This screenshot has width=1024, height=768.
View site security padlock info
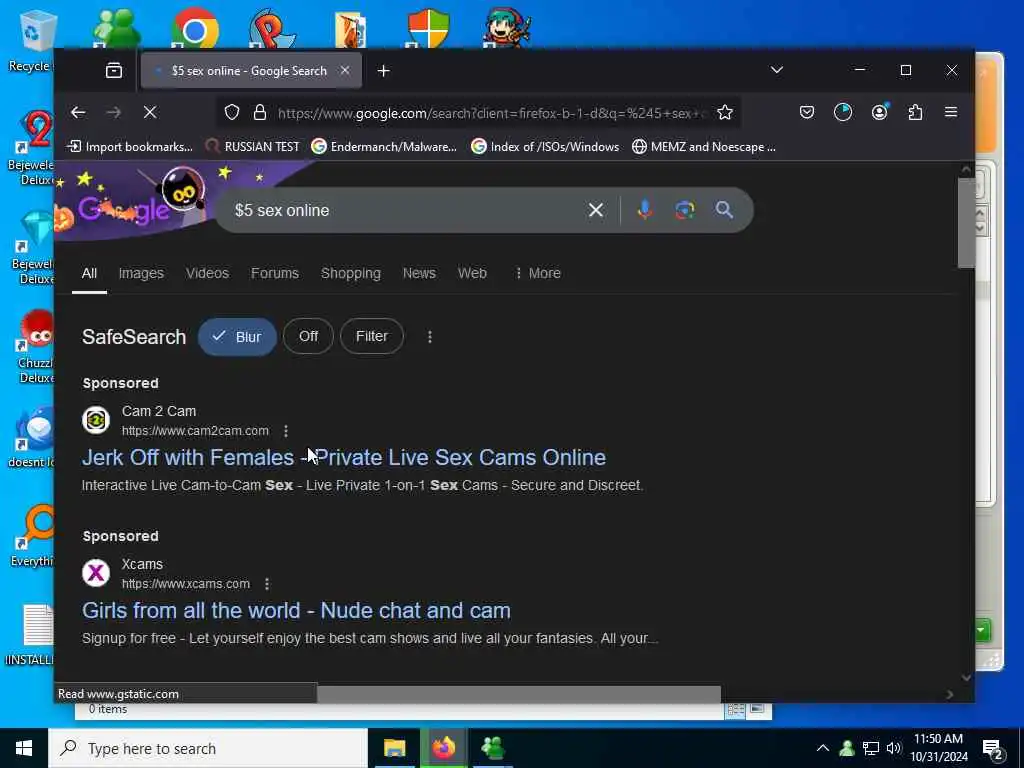(260, 112)
